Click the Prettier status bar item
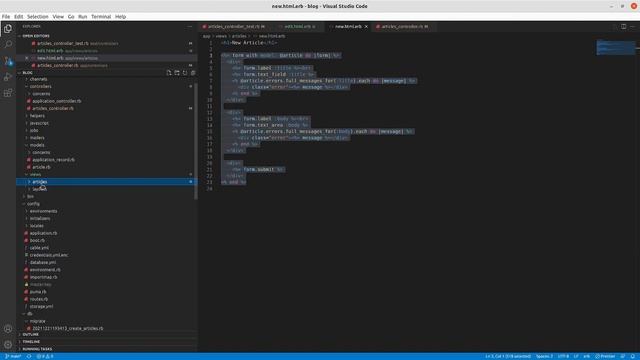Viewport: 640px width, 360px height. click(605, 356)
